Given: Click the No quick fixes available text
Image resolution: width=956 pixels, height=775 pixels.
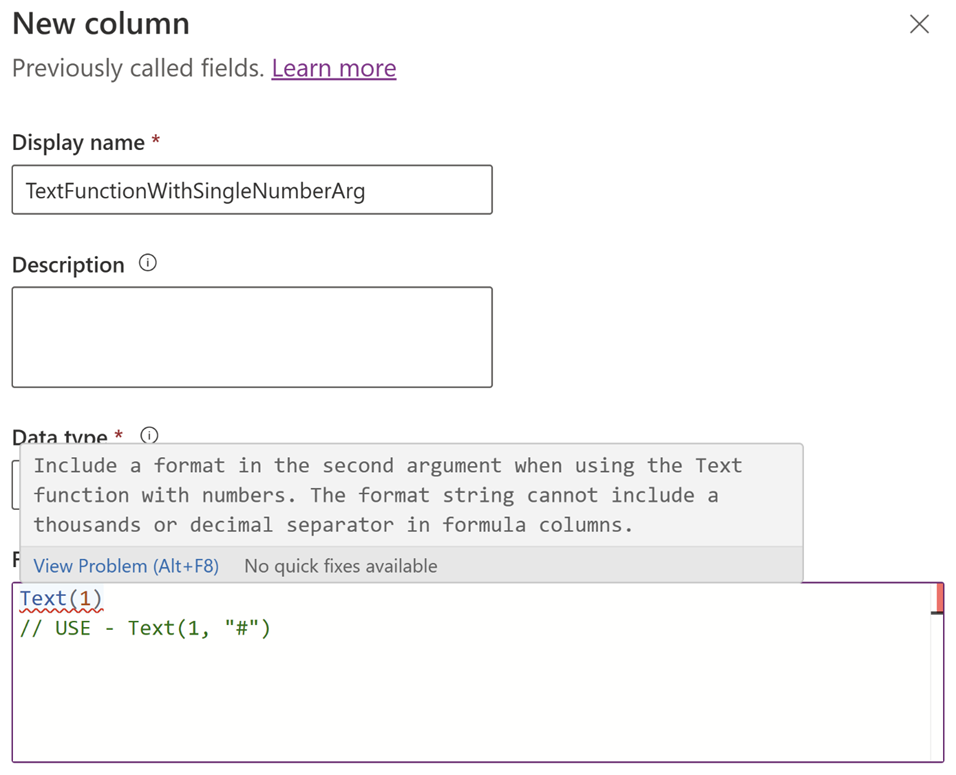Looking at the screenshot, I should 340,566.
